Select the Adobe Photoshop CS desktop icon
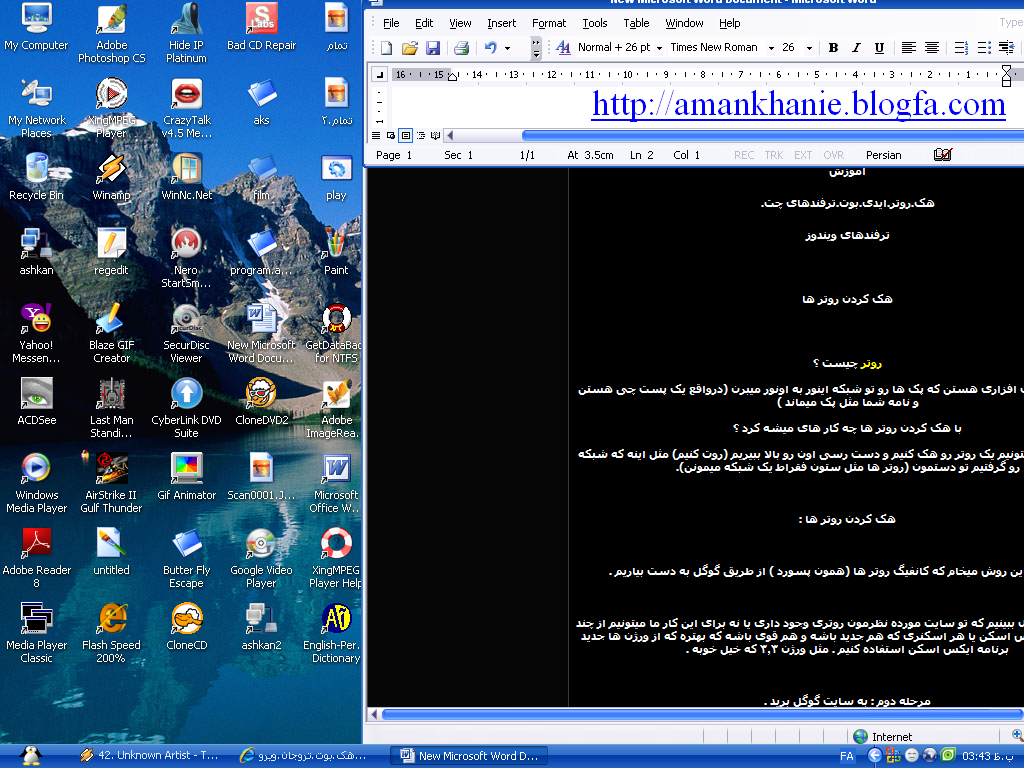Viewport: 1024px width, 768px height. (x=112, y=34)
